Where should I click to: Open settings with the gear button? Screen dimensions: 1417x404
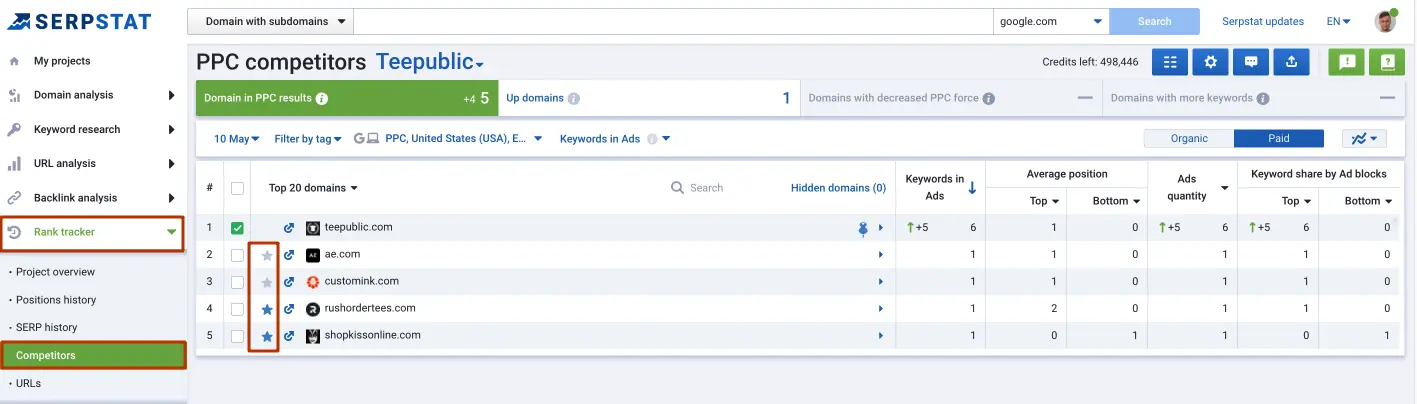(1210, 62)
